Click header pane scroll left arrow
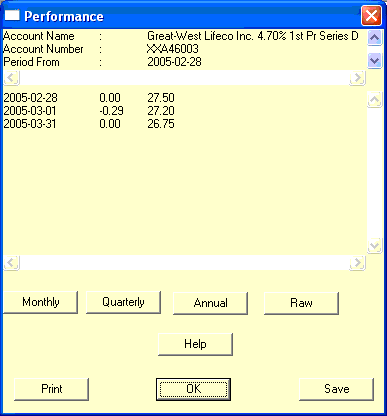Image resolution: width=387 pixels, height=416 pixels. [11, 78]
